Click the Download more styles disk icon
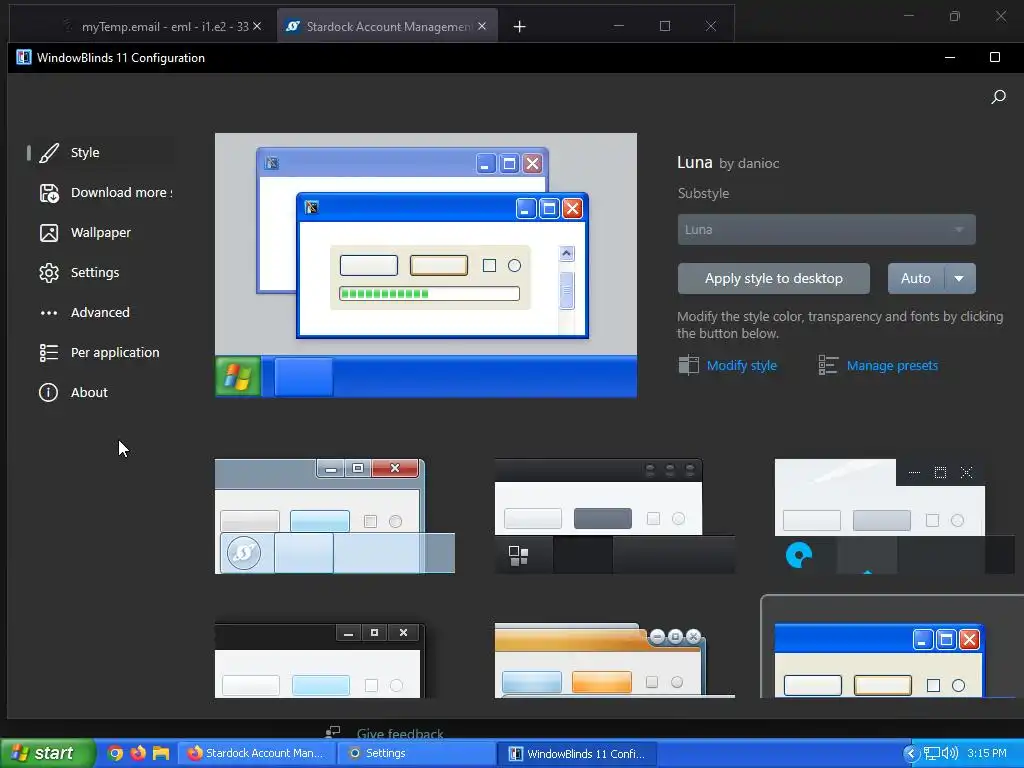This screenshot has width=1024, height=768. (49, 193)
